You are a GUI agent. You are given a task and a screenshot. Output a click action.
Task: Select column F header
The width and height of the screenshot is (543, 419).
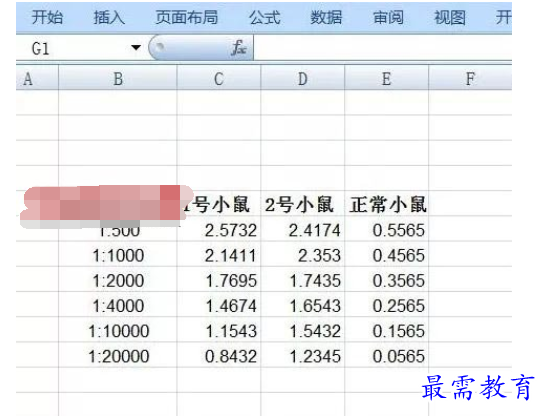point(470,79)
